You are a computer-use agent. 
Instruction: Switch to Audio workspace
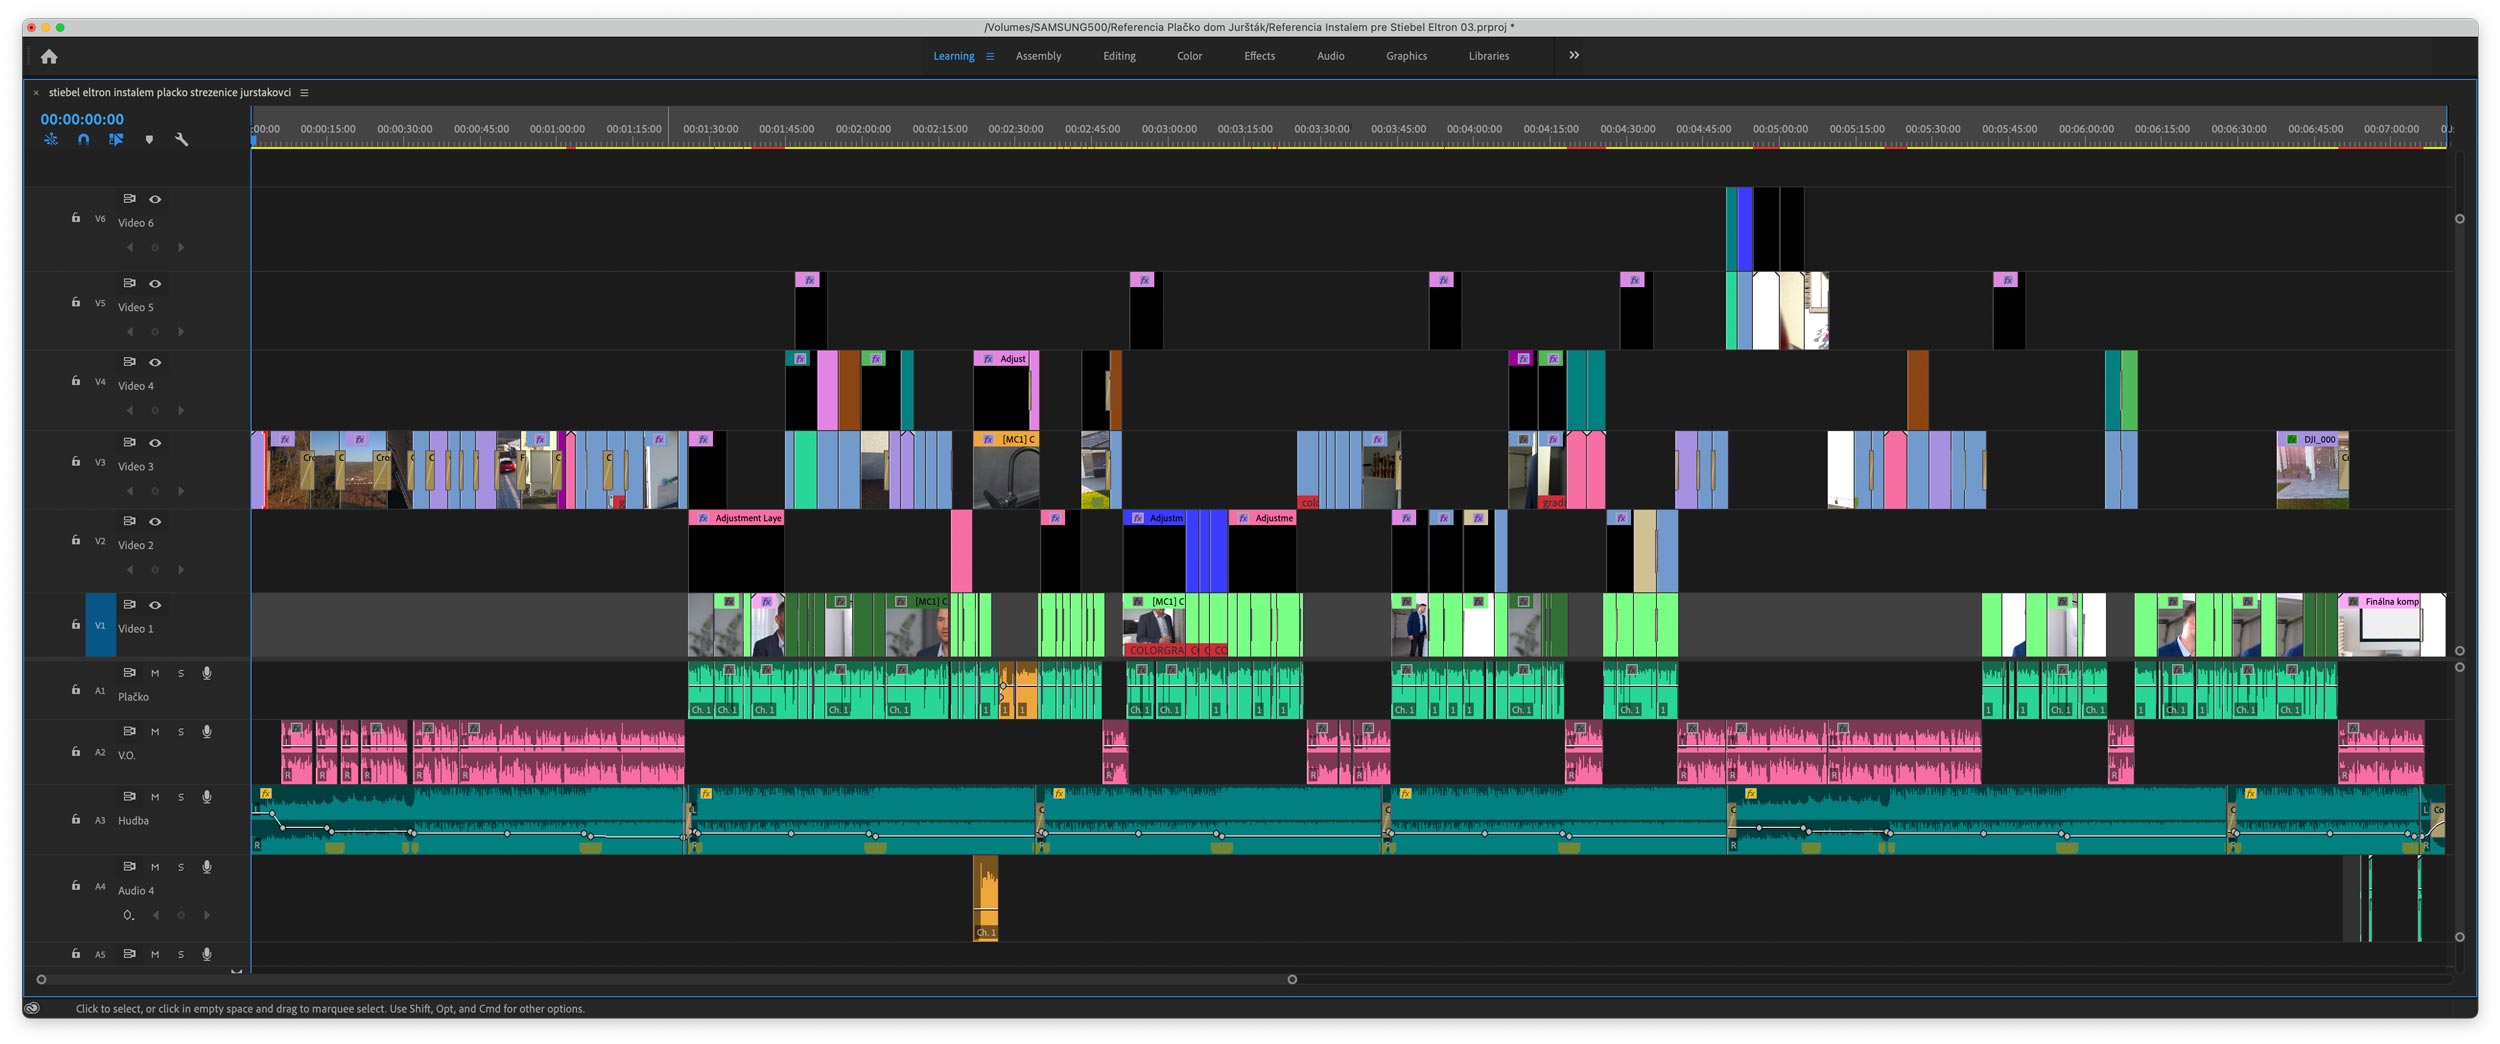click(1330, 56)
